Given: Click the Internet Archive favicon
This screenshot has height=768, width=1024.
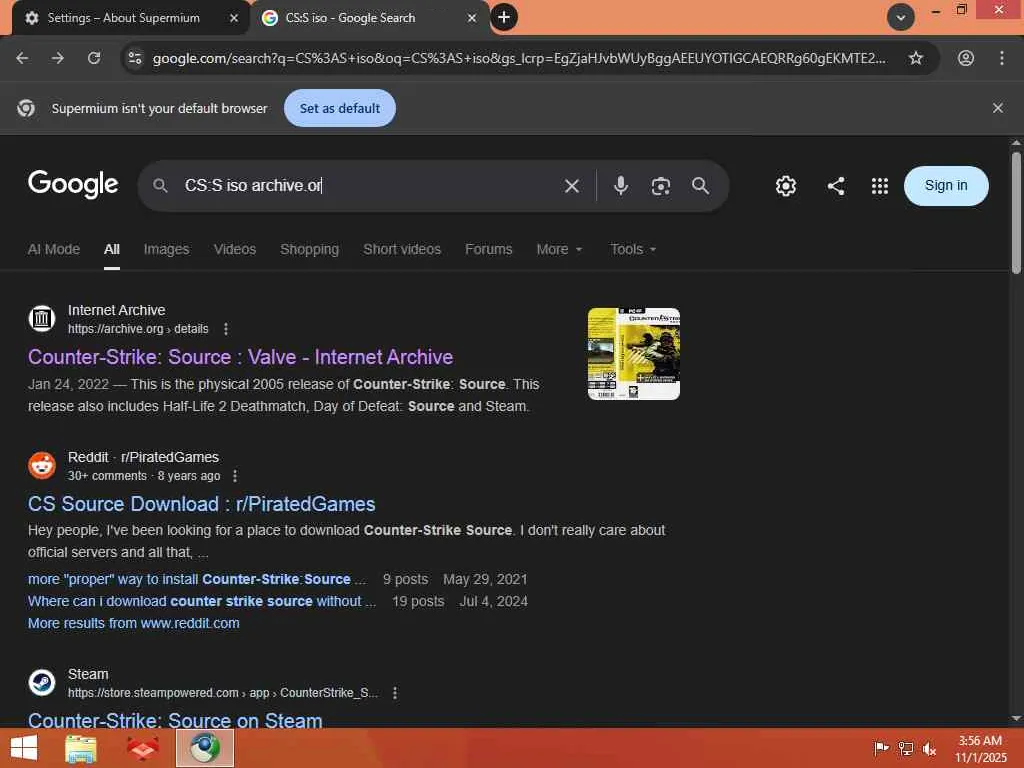Looking at the screenshot, I should click(42, 319).
